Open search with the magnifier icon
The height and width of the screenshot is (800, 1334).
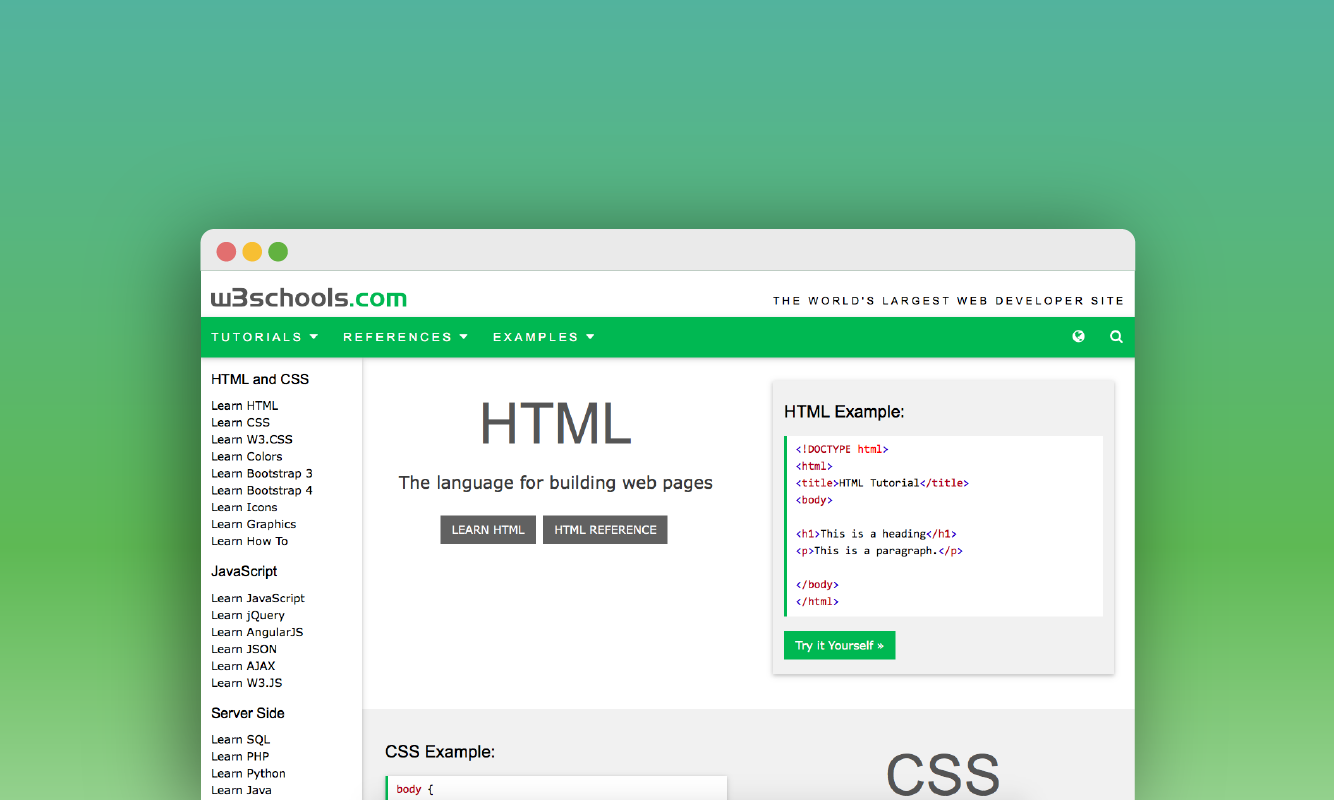pyautogui.click(x=1116, y=337)
